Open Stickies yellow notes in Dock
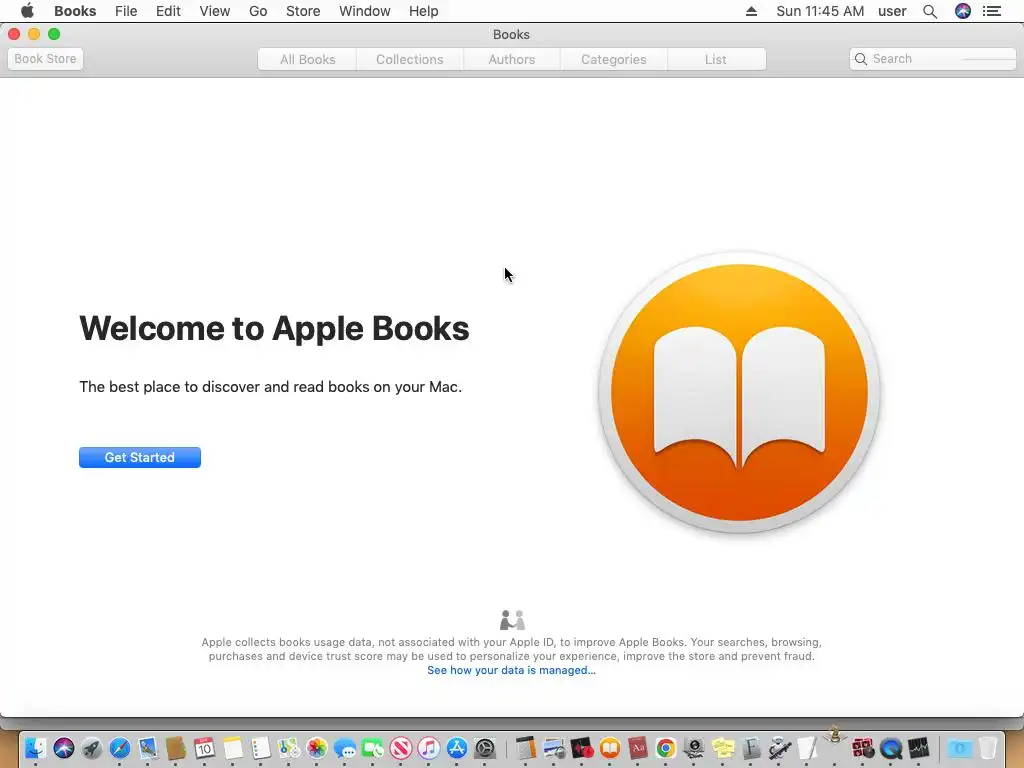 pyautogui.click(x=722, y=748)
